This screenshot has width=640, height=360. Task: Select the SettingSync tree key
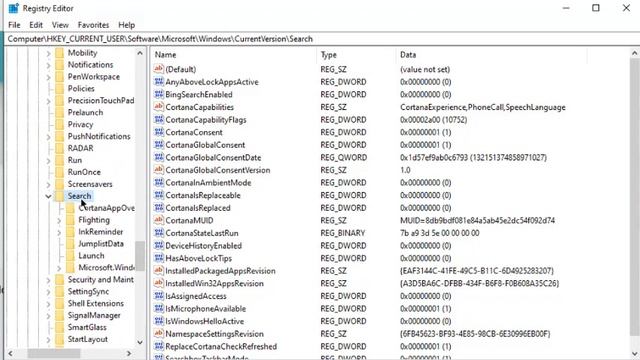click(x=88, y=291)
